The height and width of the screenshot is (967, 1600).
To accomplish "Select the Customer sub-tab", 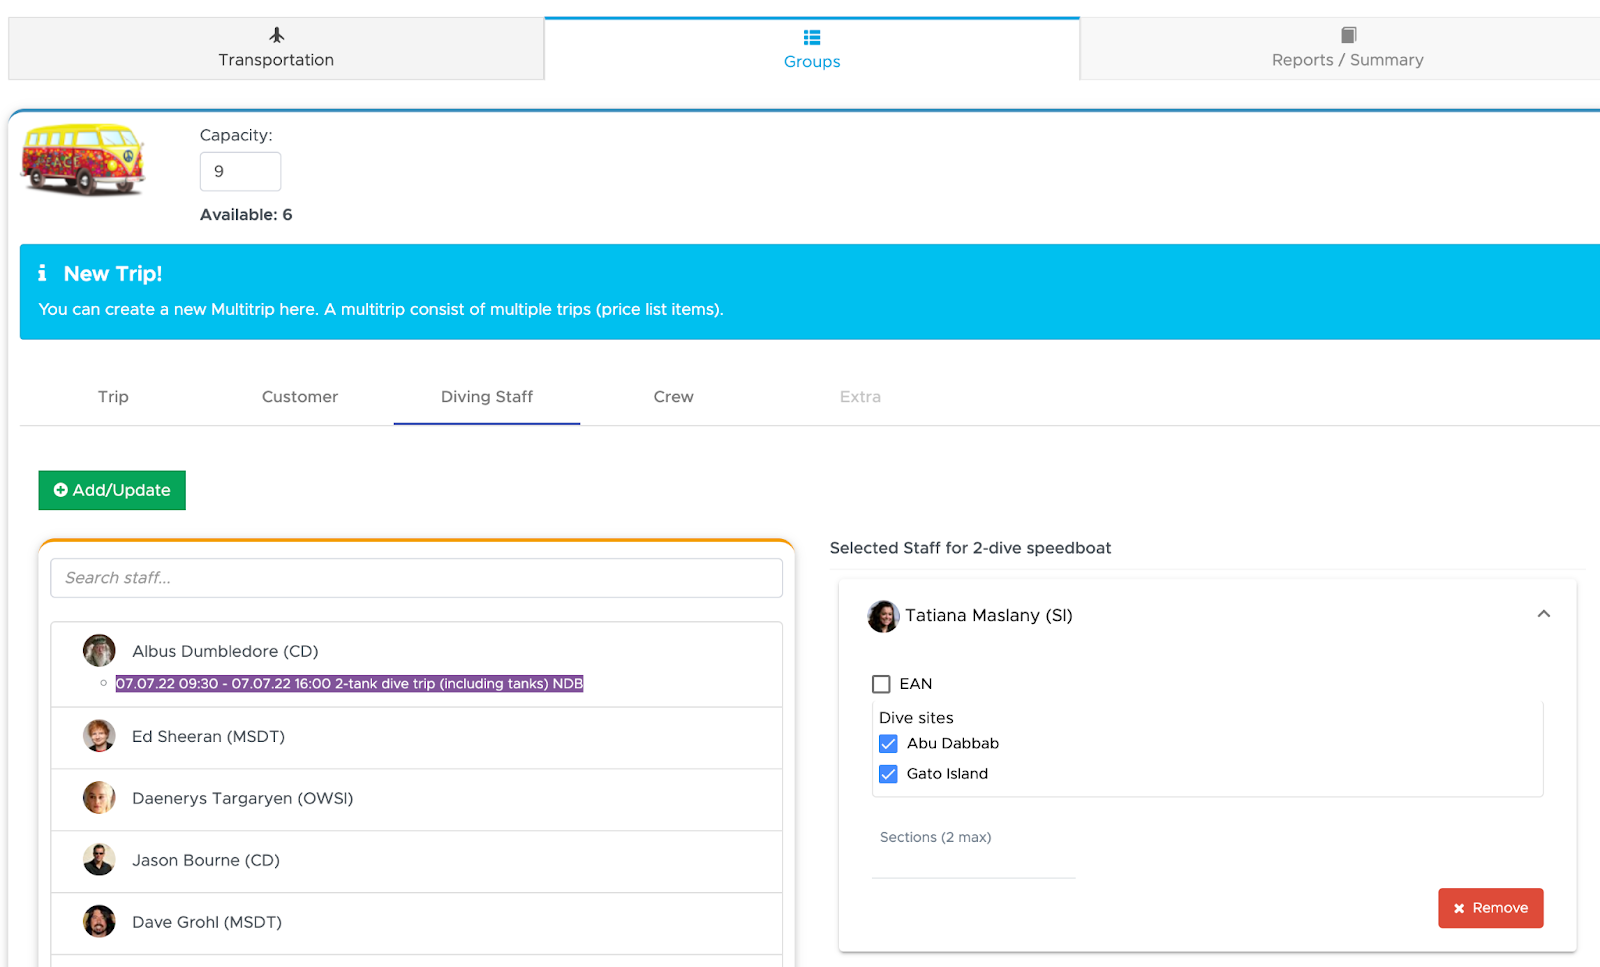I will pos(300,397).
